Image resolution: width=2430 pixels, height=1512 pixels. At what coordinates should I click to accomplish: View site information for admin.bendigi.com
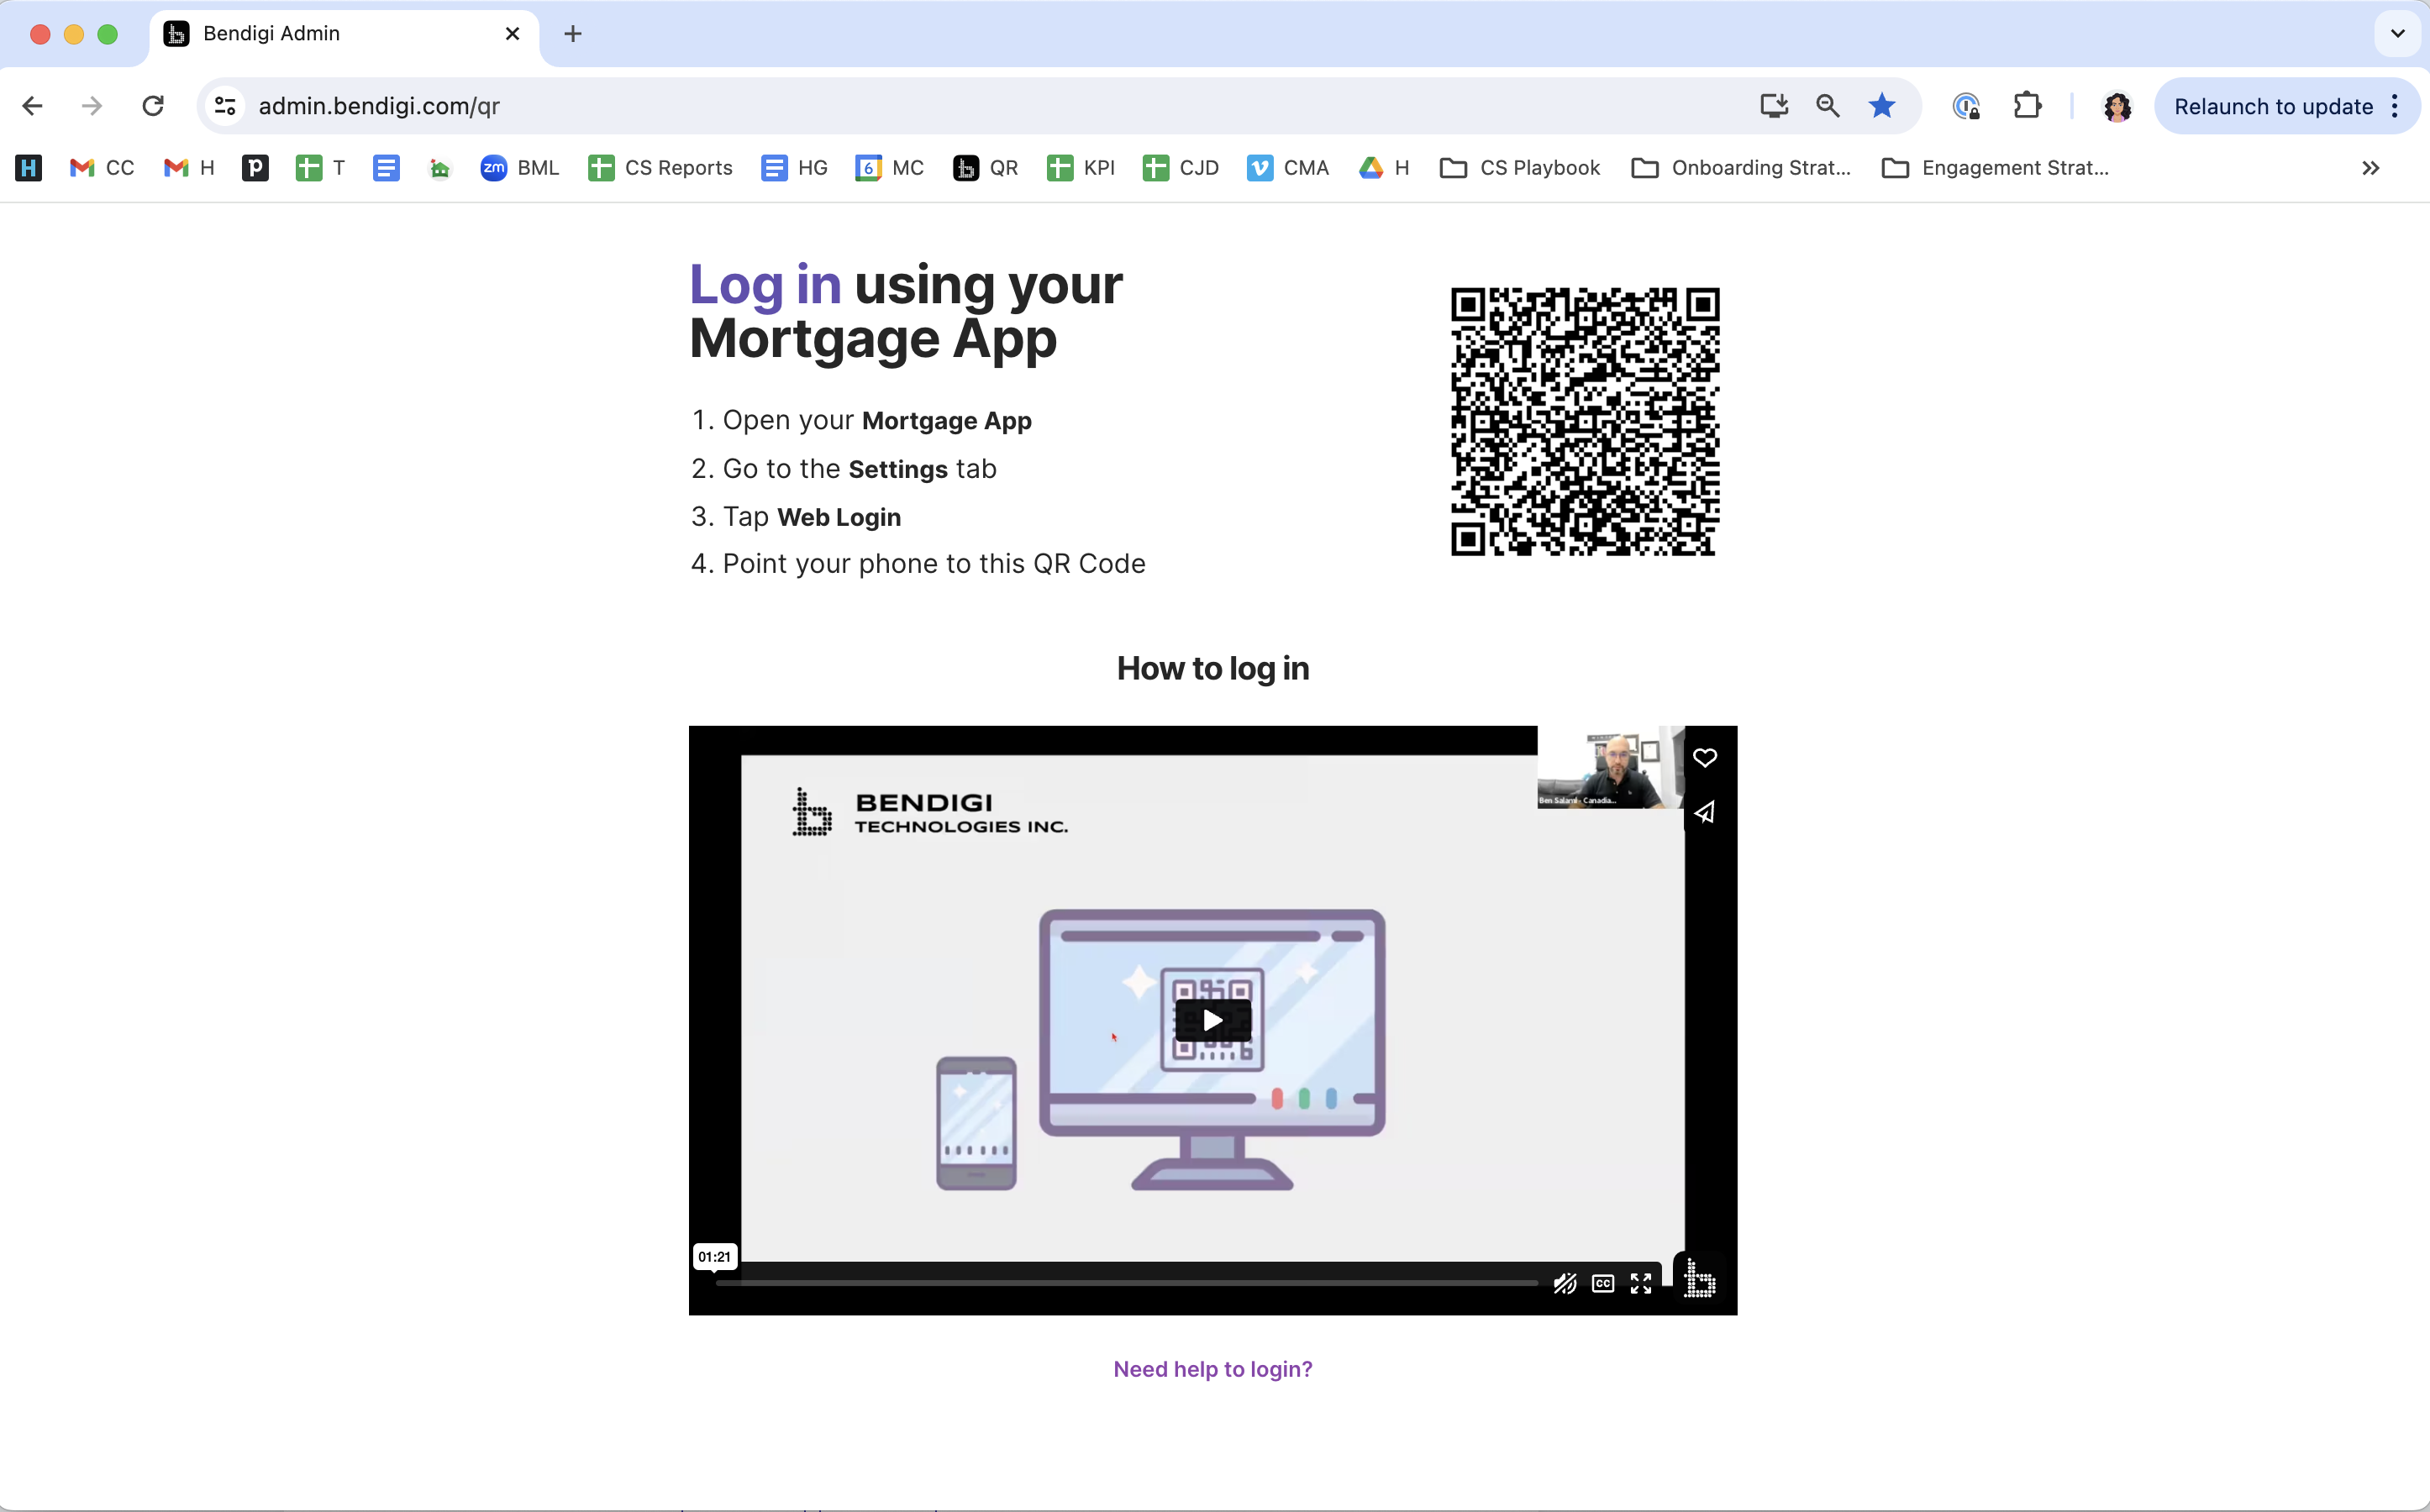click(x=225, y=106)
